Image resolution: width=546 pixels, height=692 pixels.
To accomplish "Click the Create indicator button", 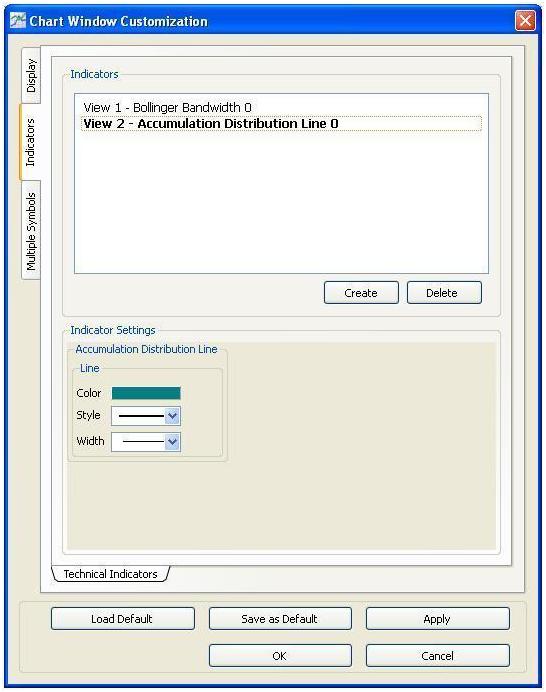I will pos(361,293).
